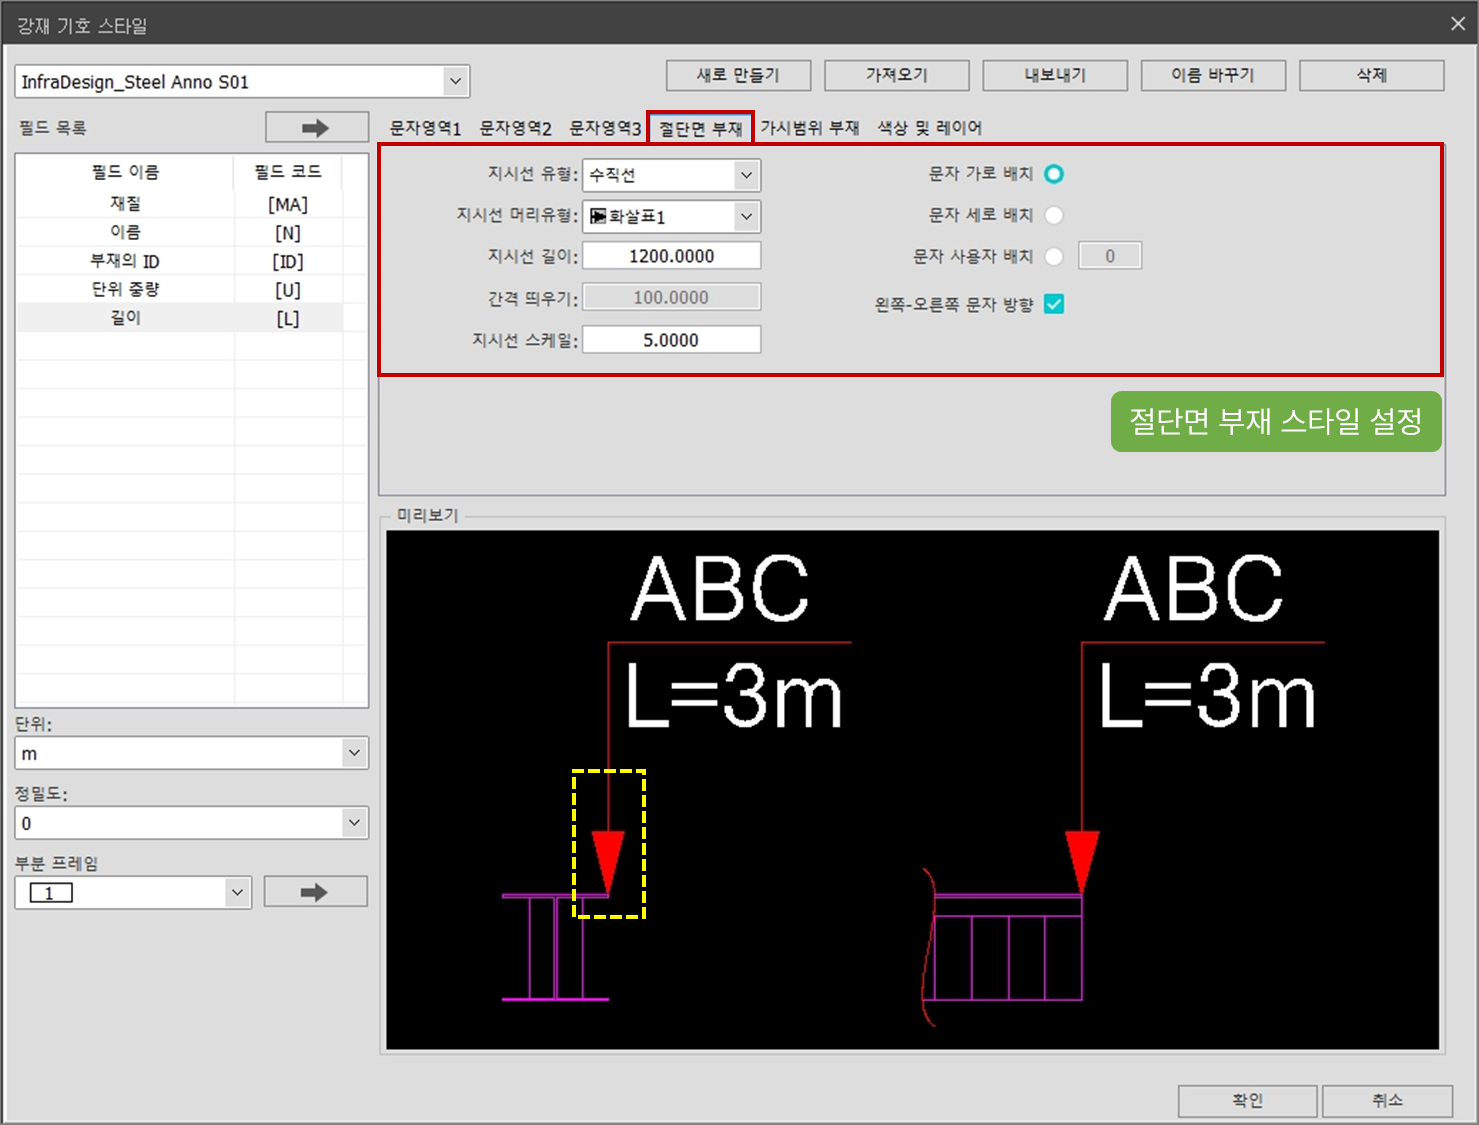Click the [U] field code cell
Viewport: 1479px width, 1125px height.
coord(288,290)
